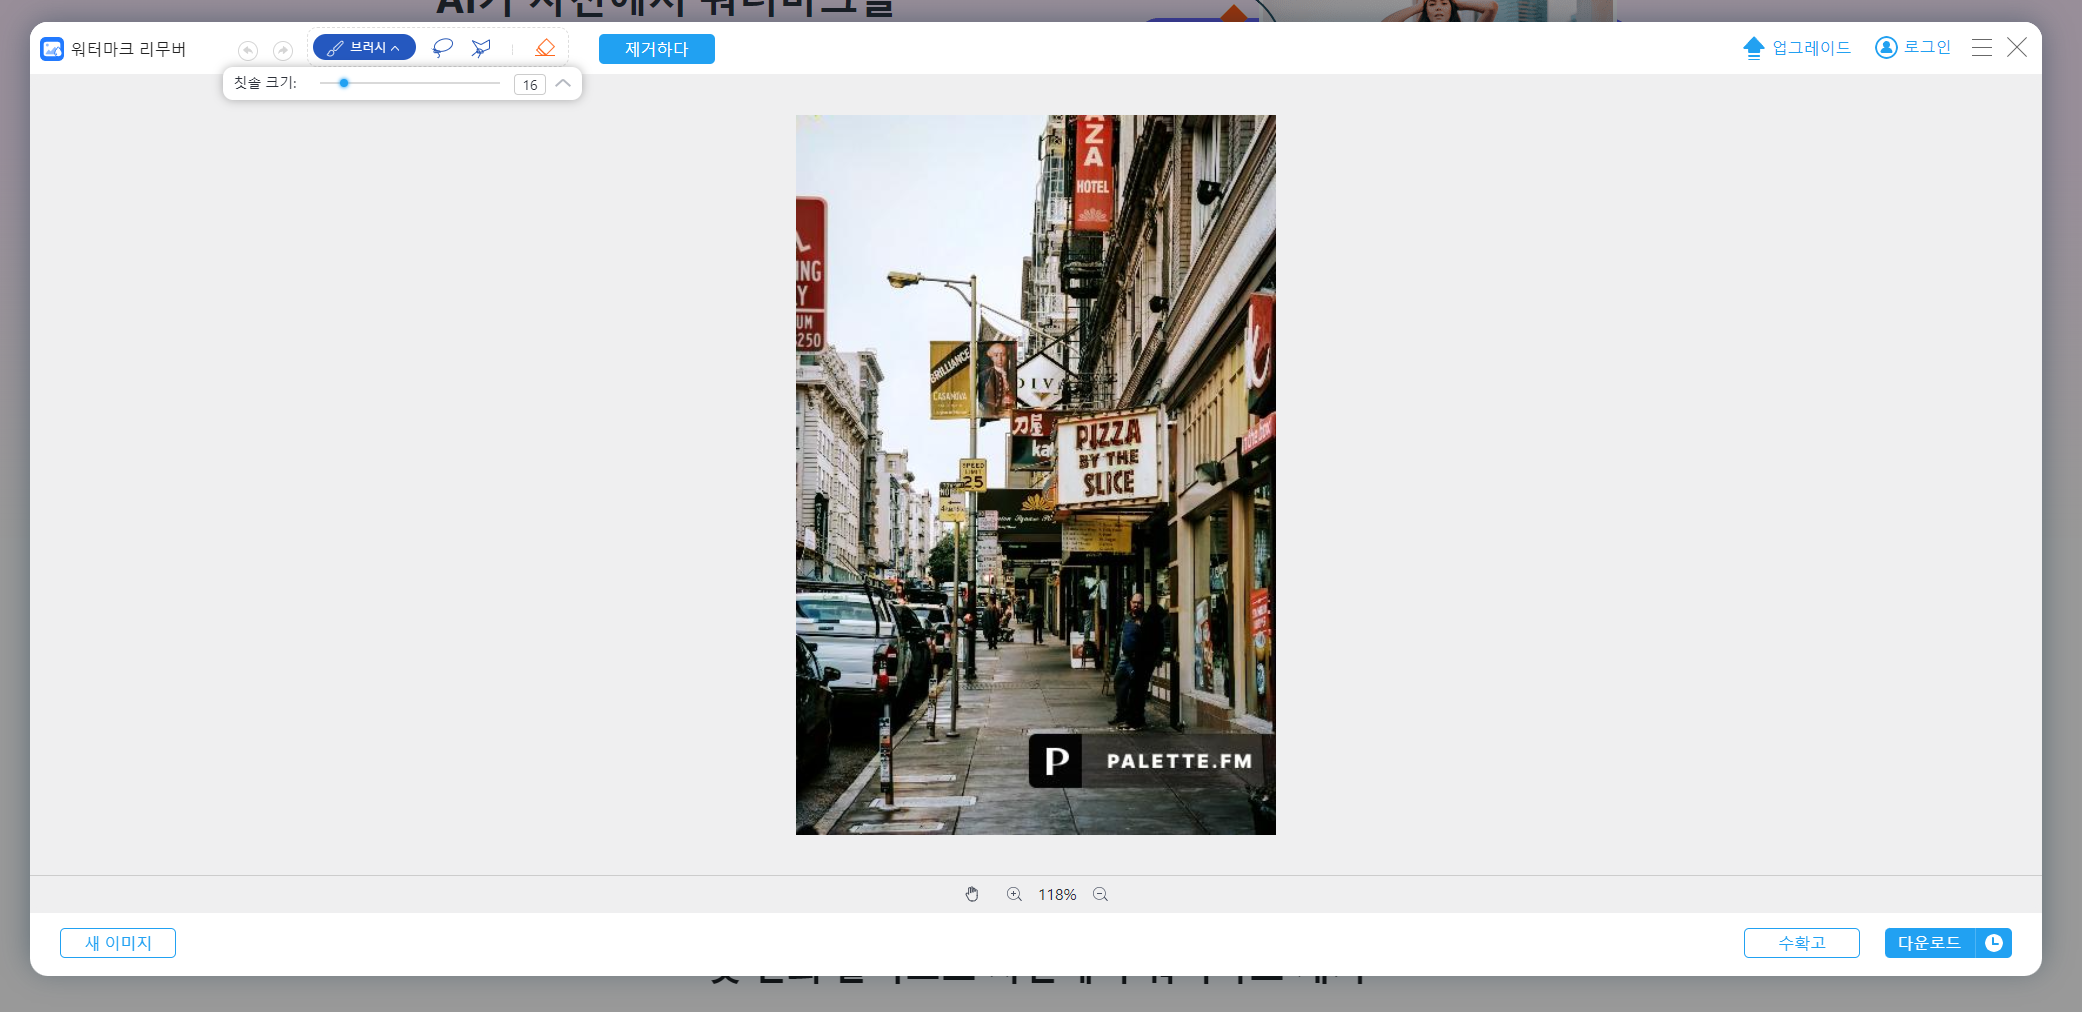Click the 업그레이드 upgrade link
2082x1012 pixels.
[x=1811, y=47]
